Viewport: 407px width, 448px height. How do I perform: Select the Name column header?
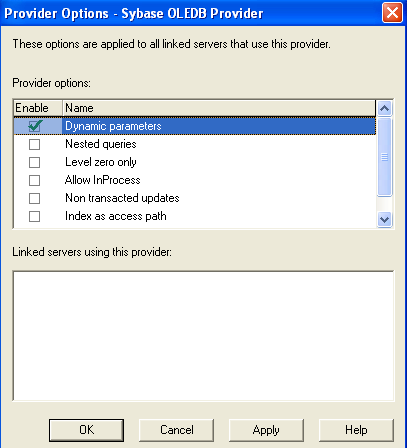[x=219, y=108]
